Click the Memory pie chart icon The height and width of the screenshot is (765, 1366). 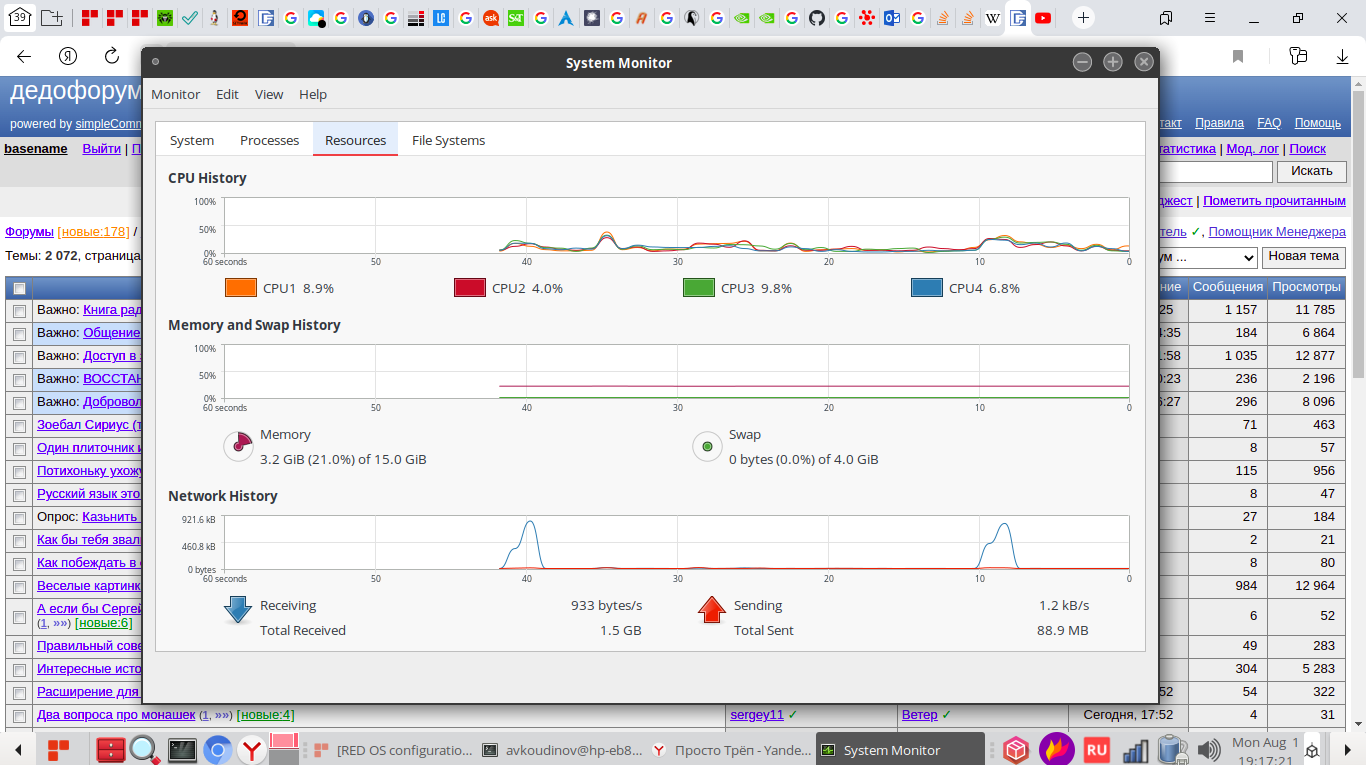tap(238, 446)
